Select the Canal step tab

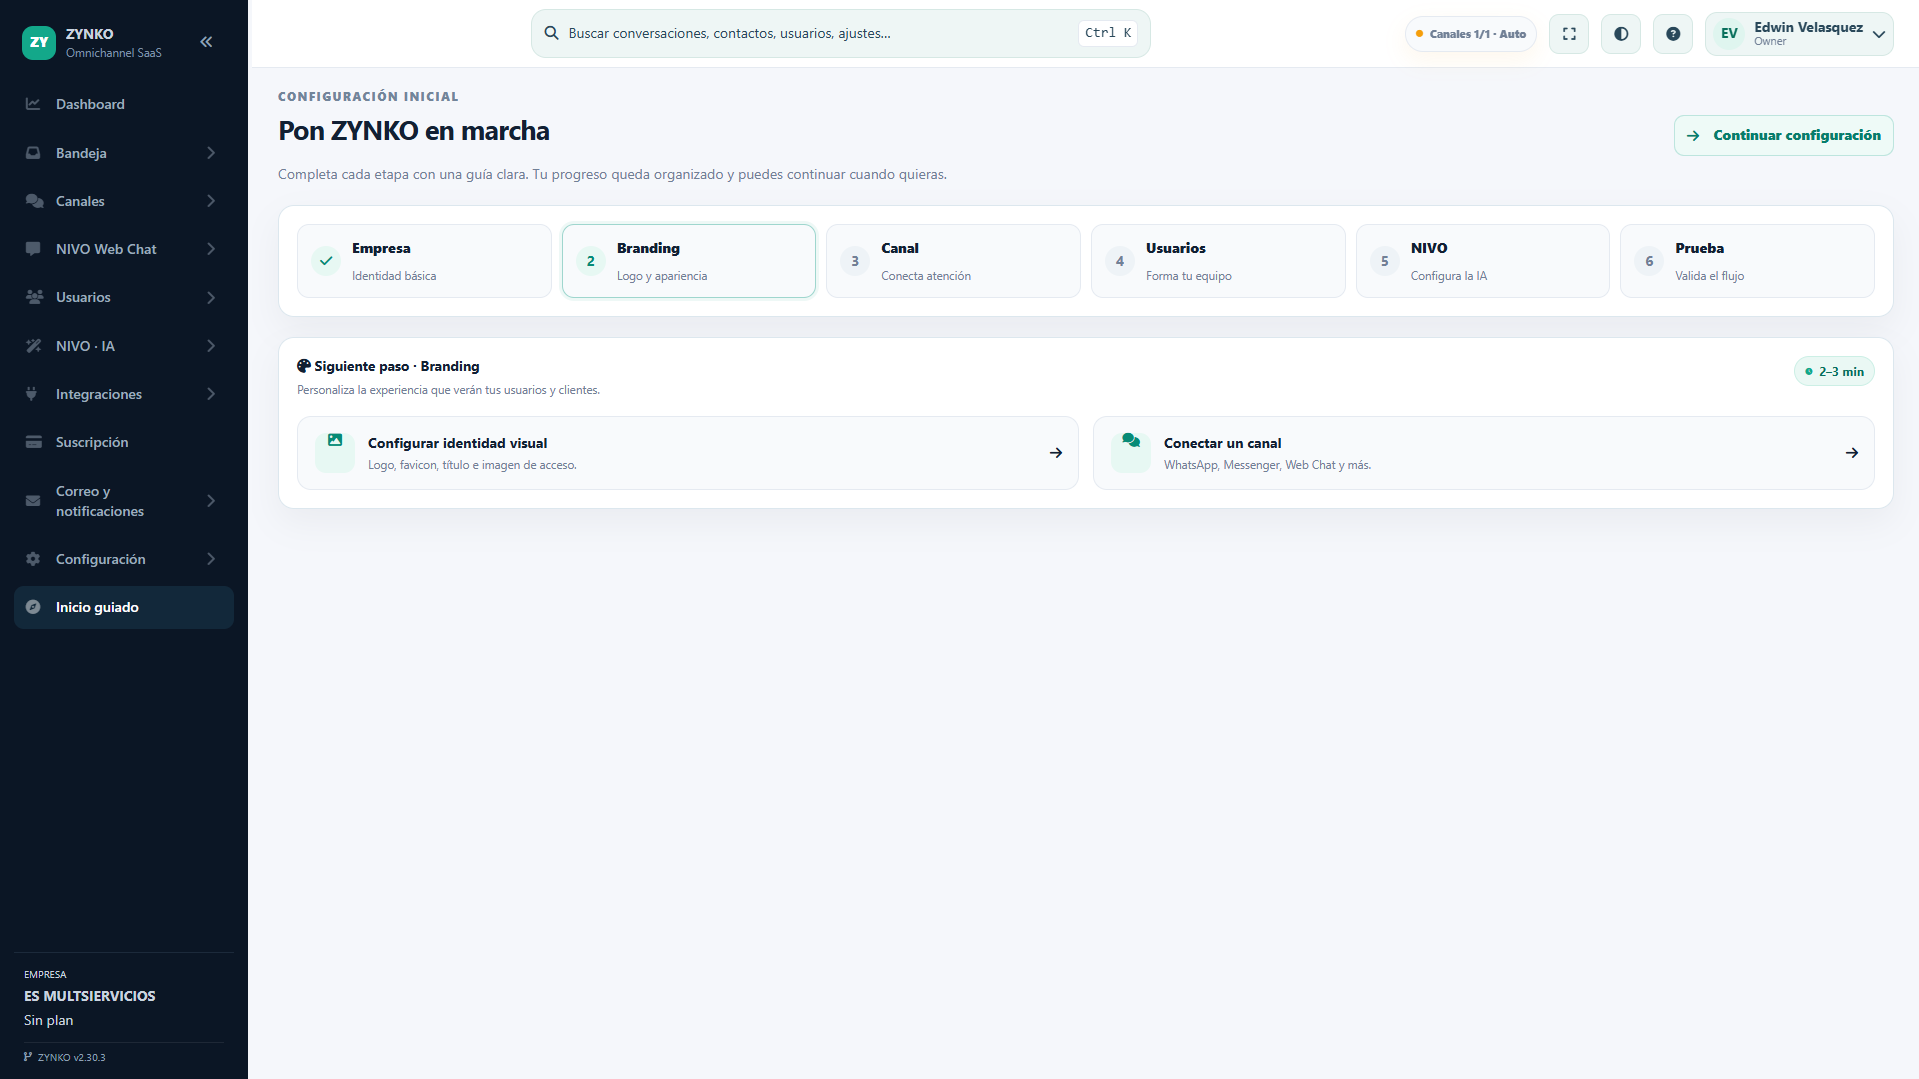(953, 261)
